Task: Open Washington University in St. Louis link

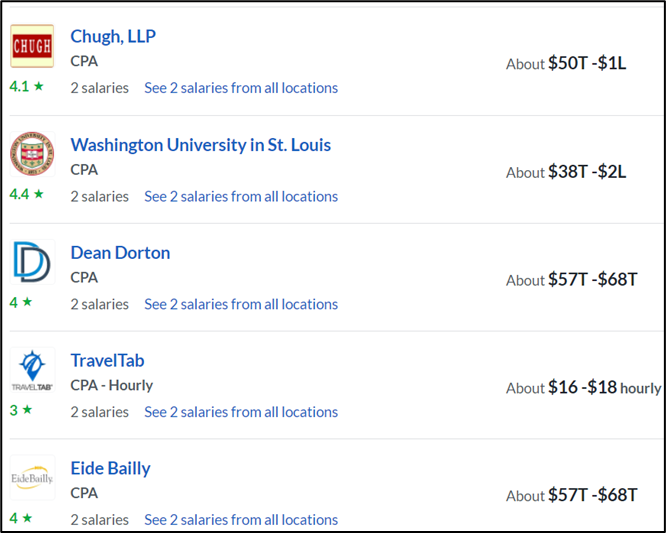Action: [x=200, y=145]
